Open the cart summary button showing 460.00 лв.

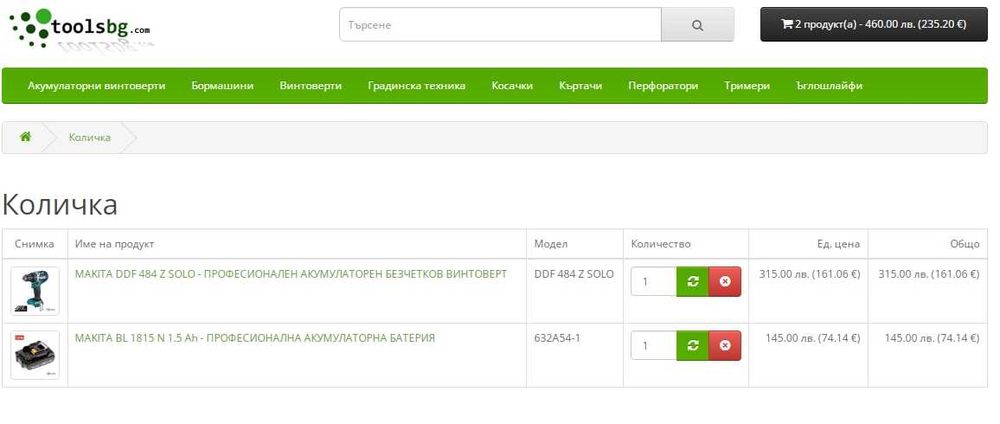coord(874,24)
